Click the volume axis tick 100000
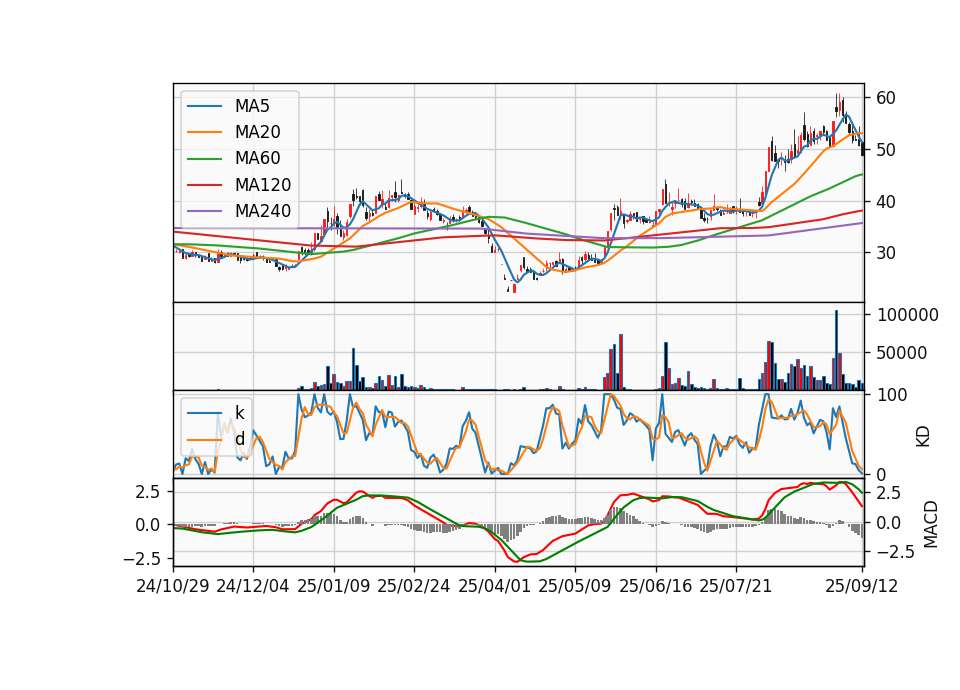Viewport: 960px width, 690px height. (907, 315)
